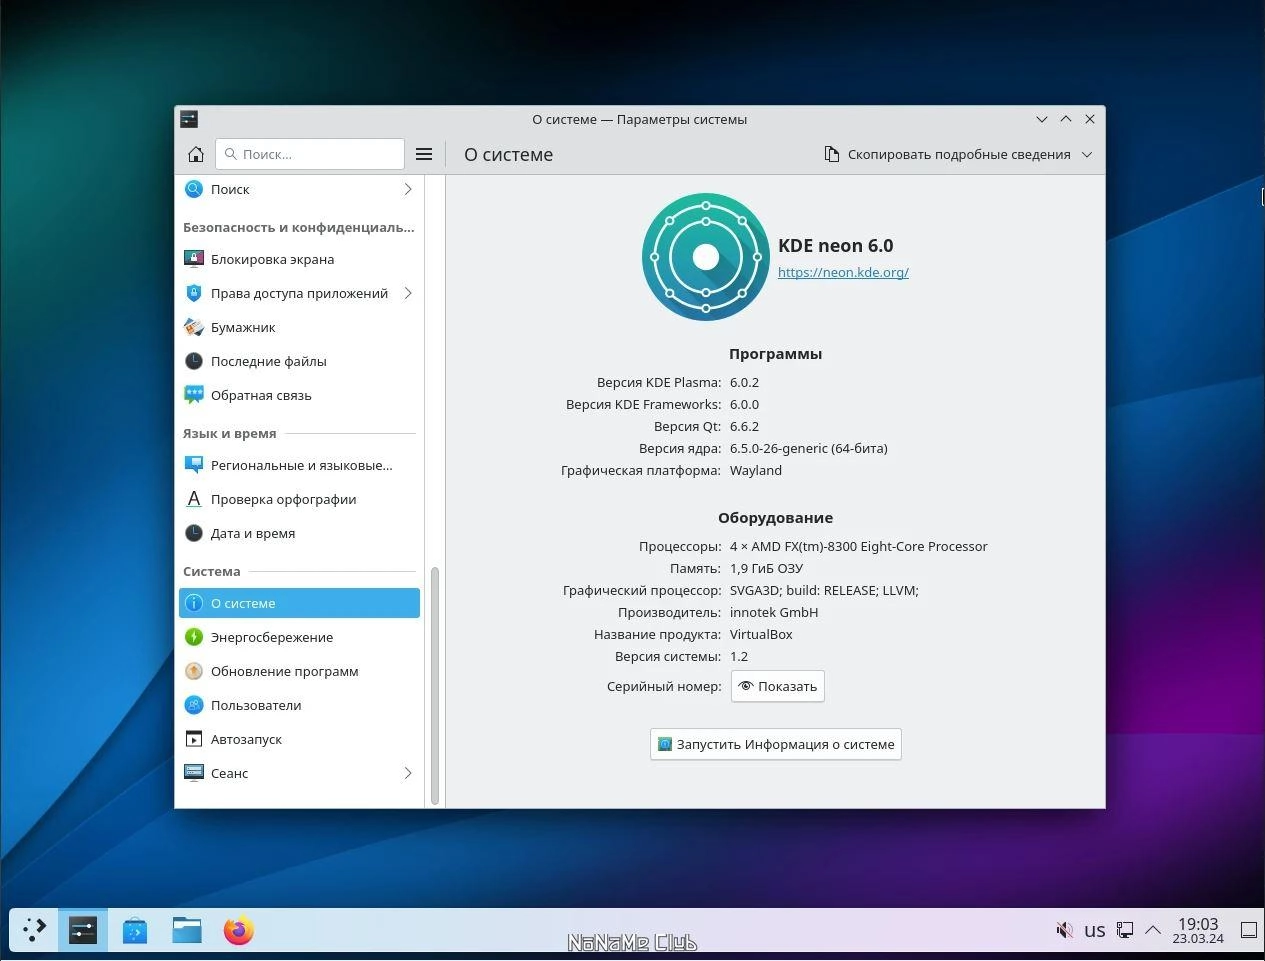Go to System Settings home
1265x961 pixels.
click(x=196, y=154)
